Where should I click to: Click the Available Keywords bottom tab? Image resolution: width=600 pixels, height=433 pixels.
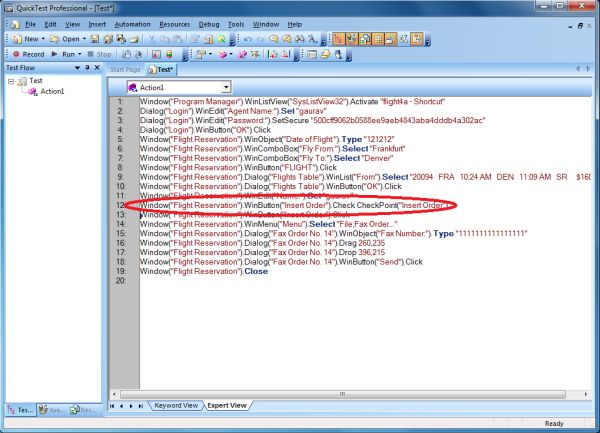52,410
